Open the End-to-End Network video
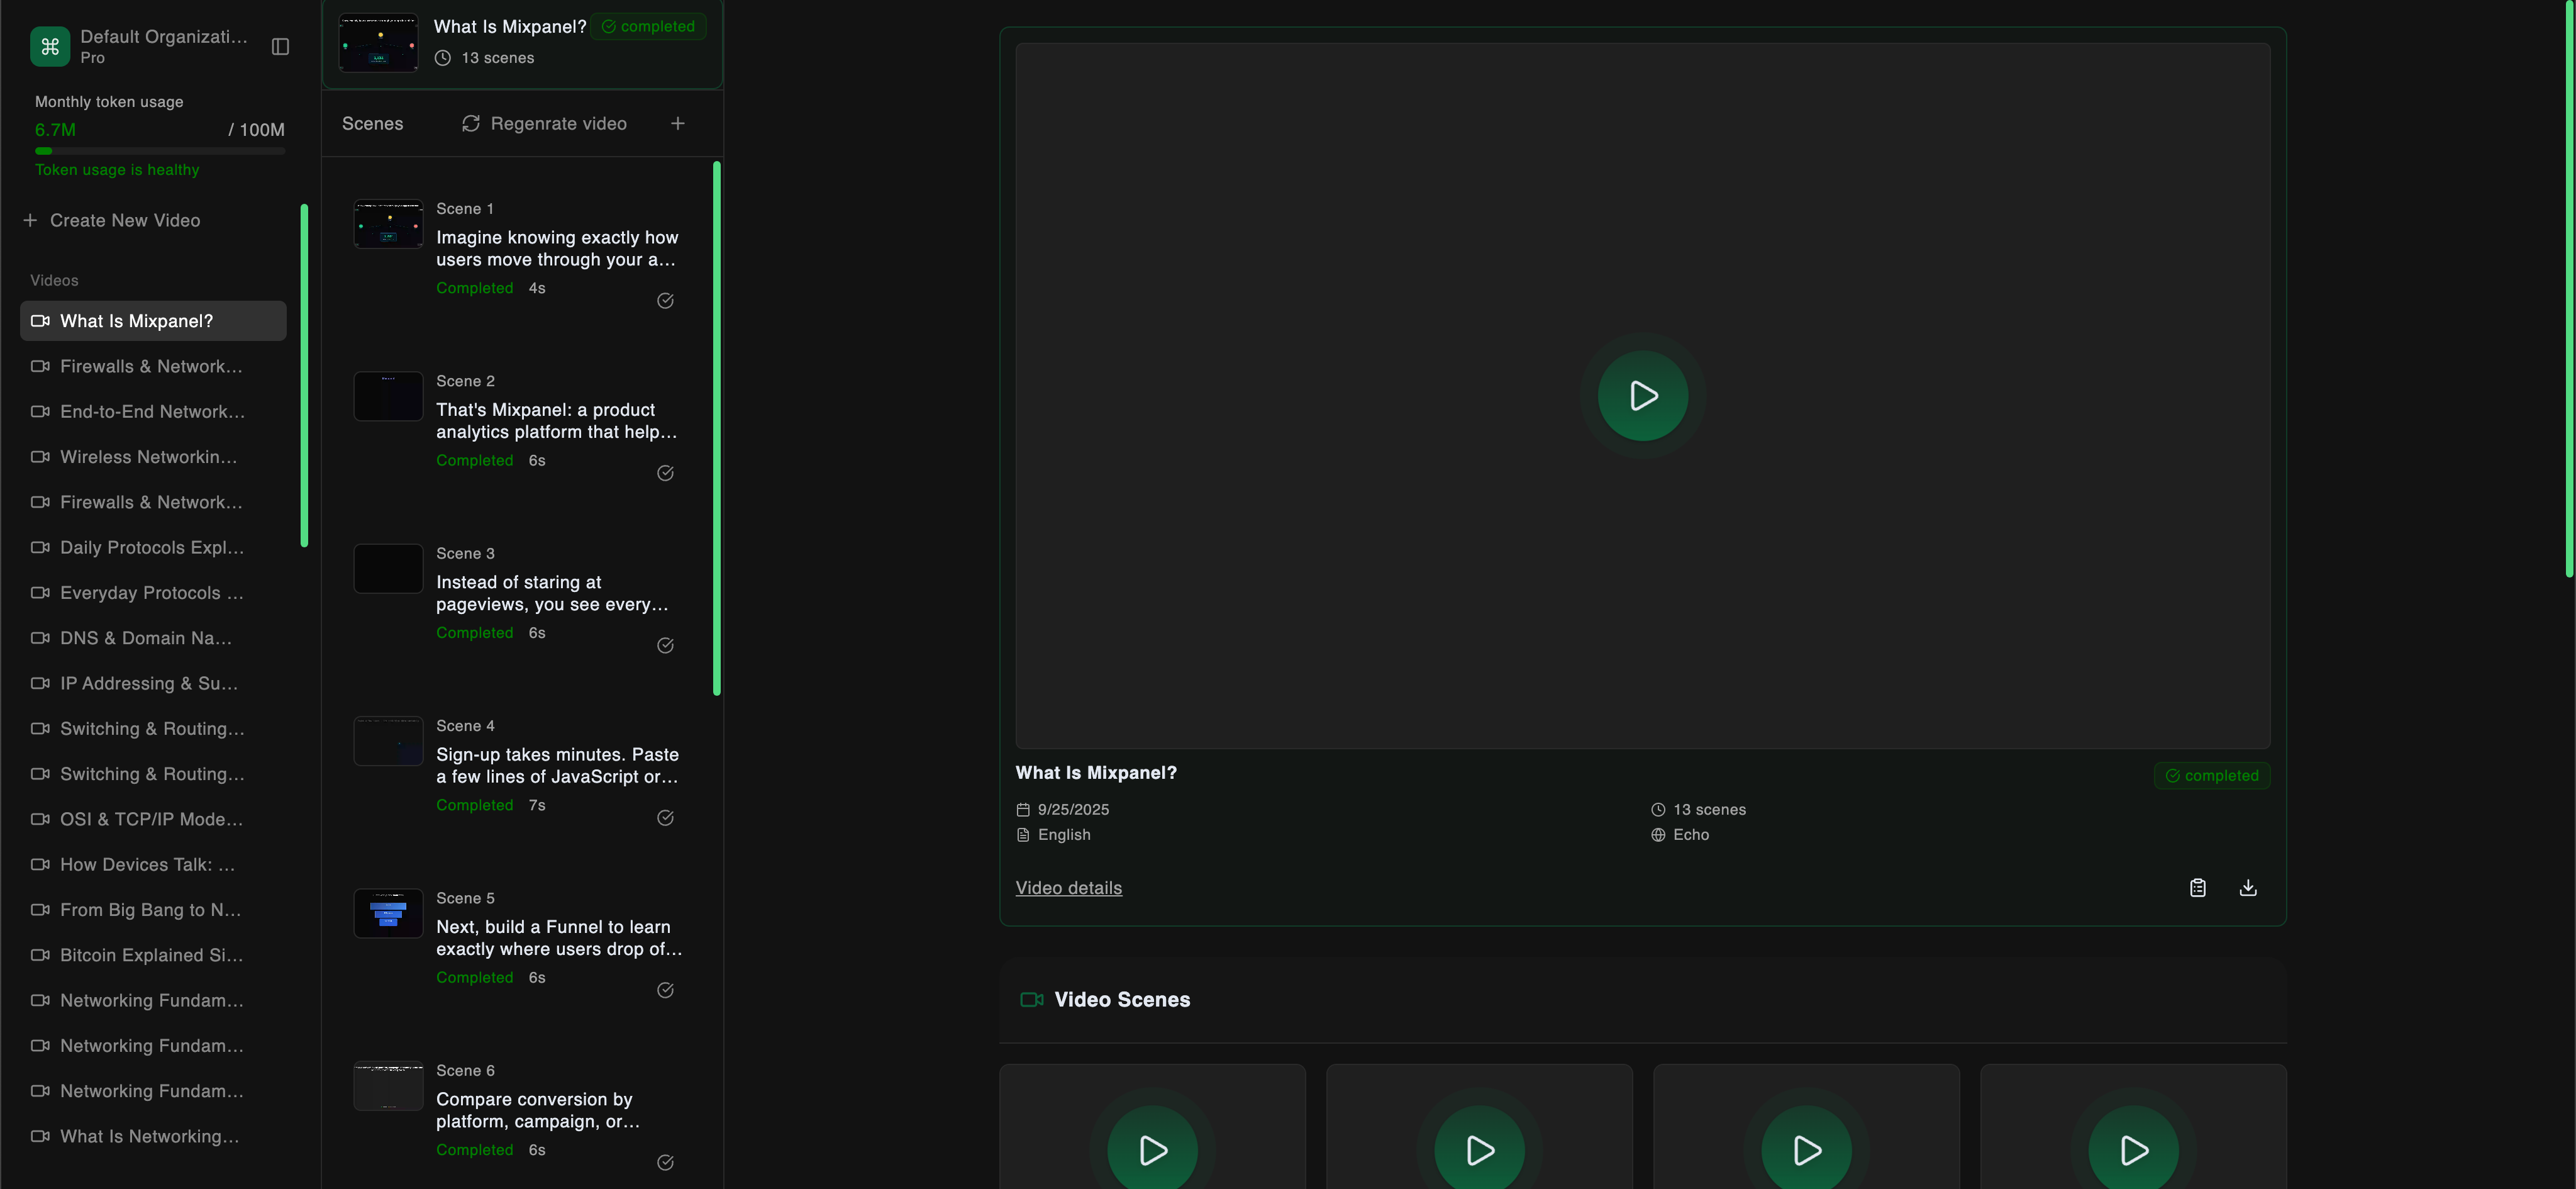The image size is (2576, 1189). click(153, 411)
